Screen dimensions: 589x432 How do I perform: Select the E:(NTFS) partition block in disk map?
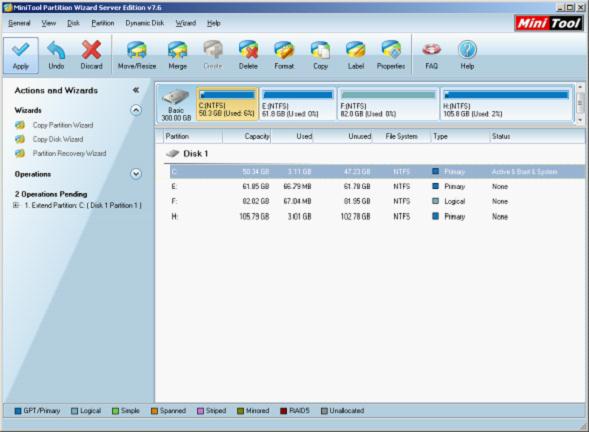click(x=298, y=104)
